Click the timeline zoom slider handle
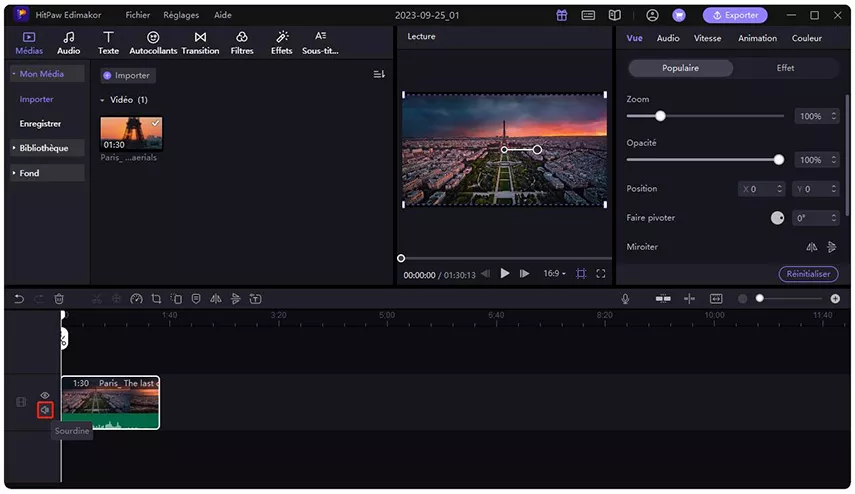855x494 pixels. coord(760,298)
